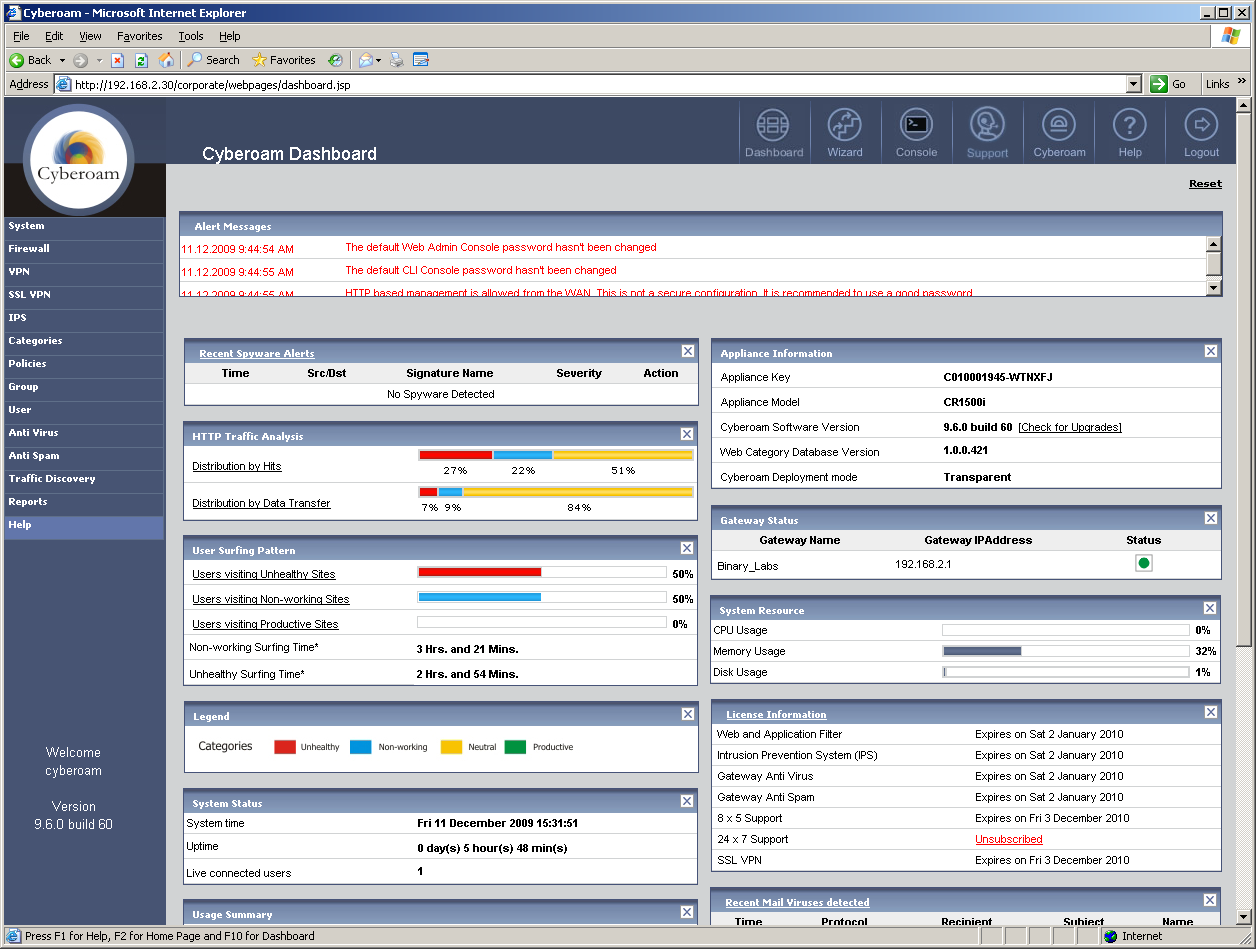The width and height of the screenshot is (1256, 949).
Task: Close the License Information panel
Action: (x=1211, y=712)
